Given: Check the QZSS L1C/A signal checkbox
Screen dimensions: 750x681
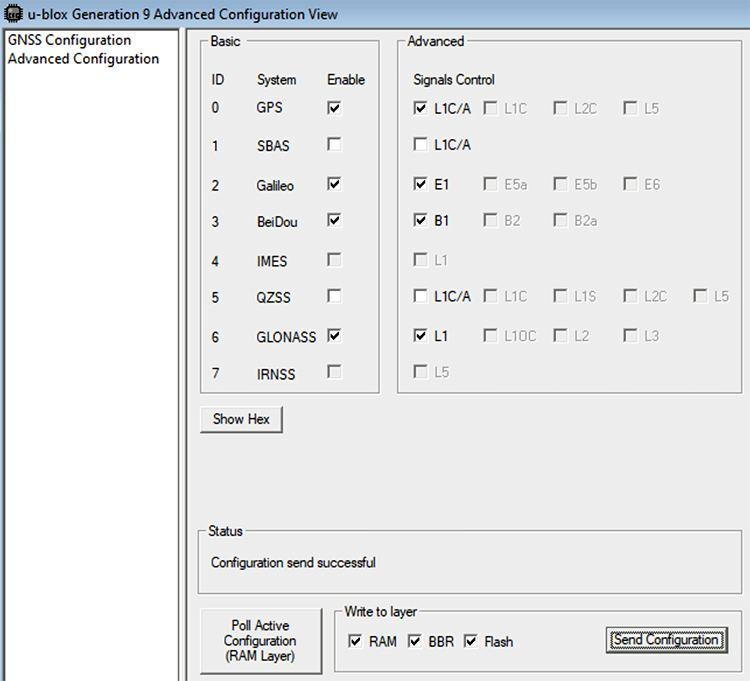Looking at the screenshot, I should coord(421,296).
